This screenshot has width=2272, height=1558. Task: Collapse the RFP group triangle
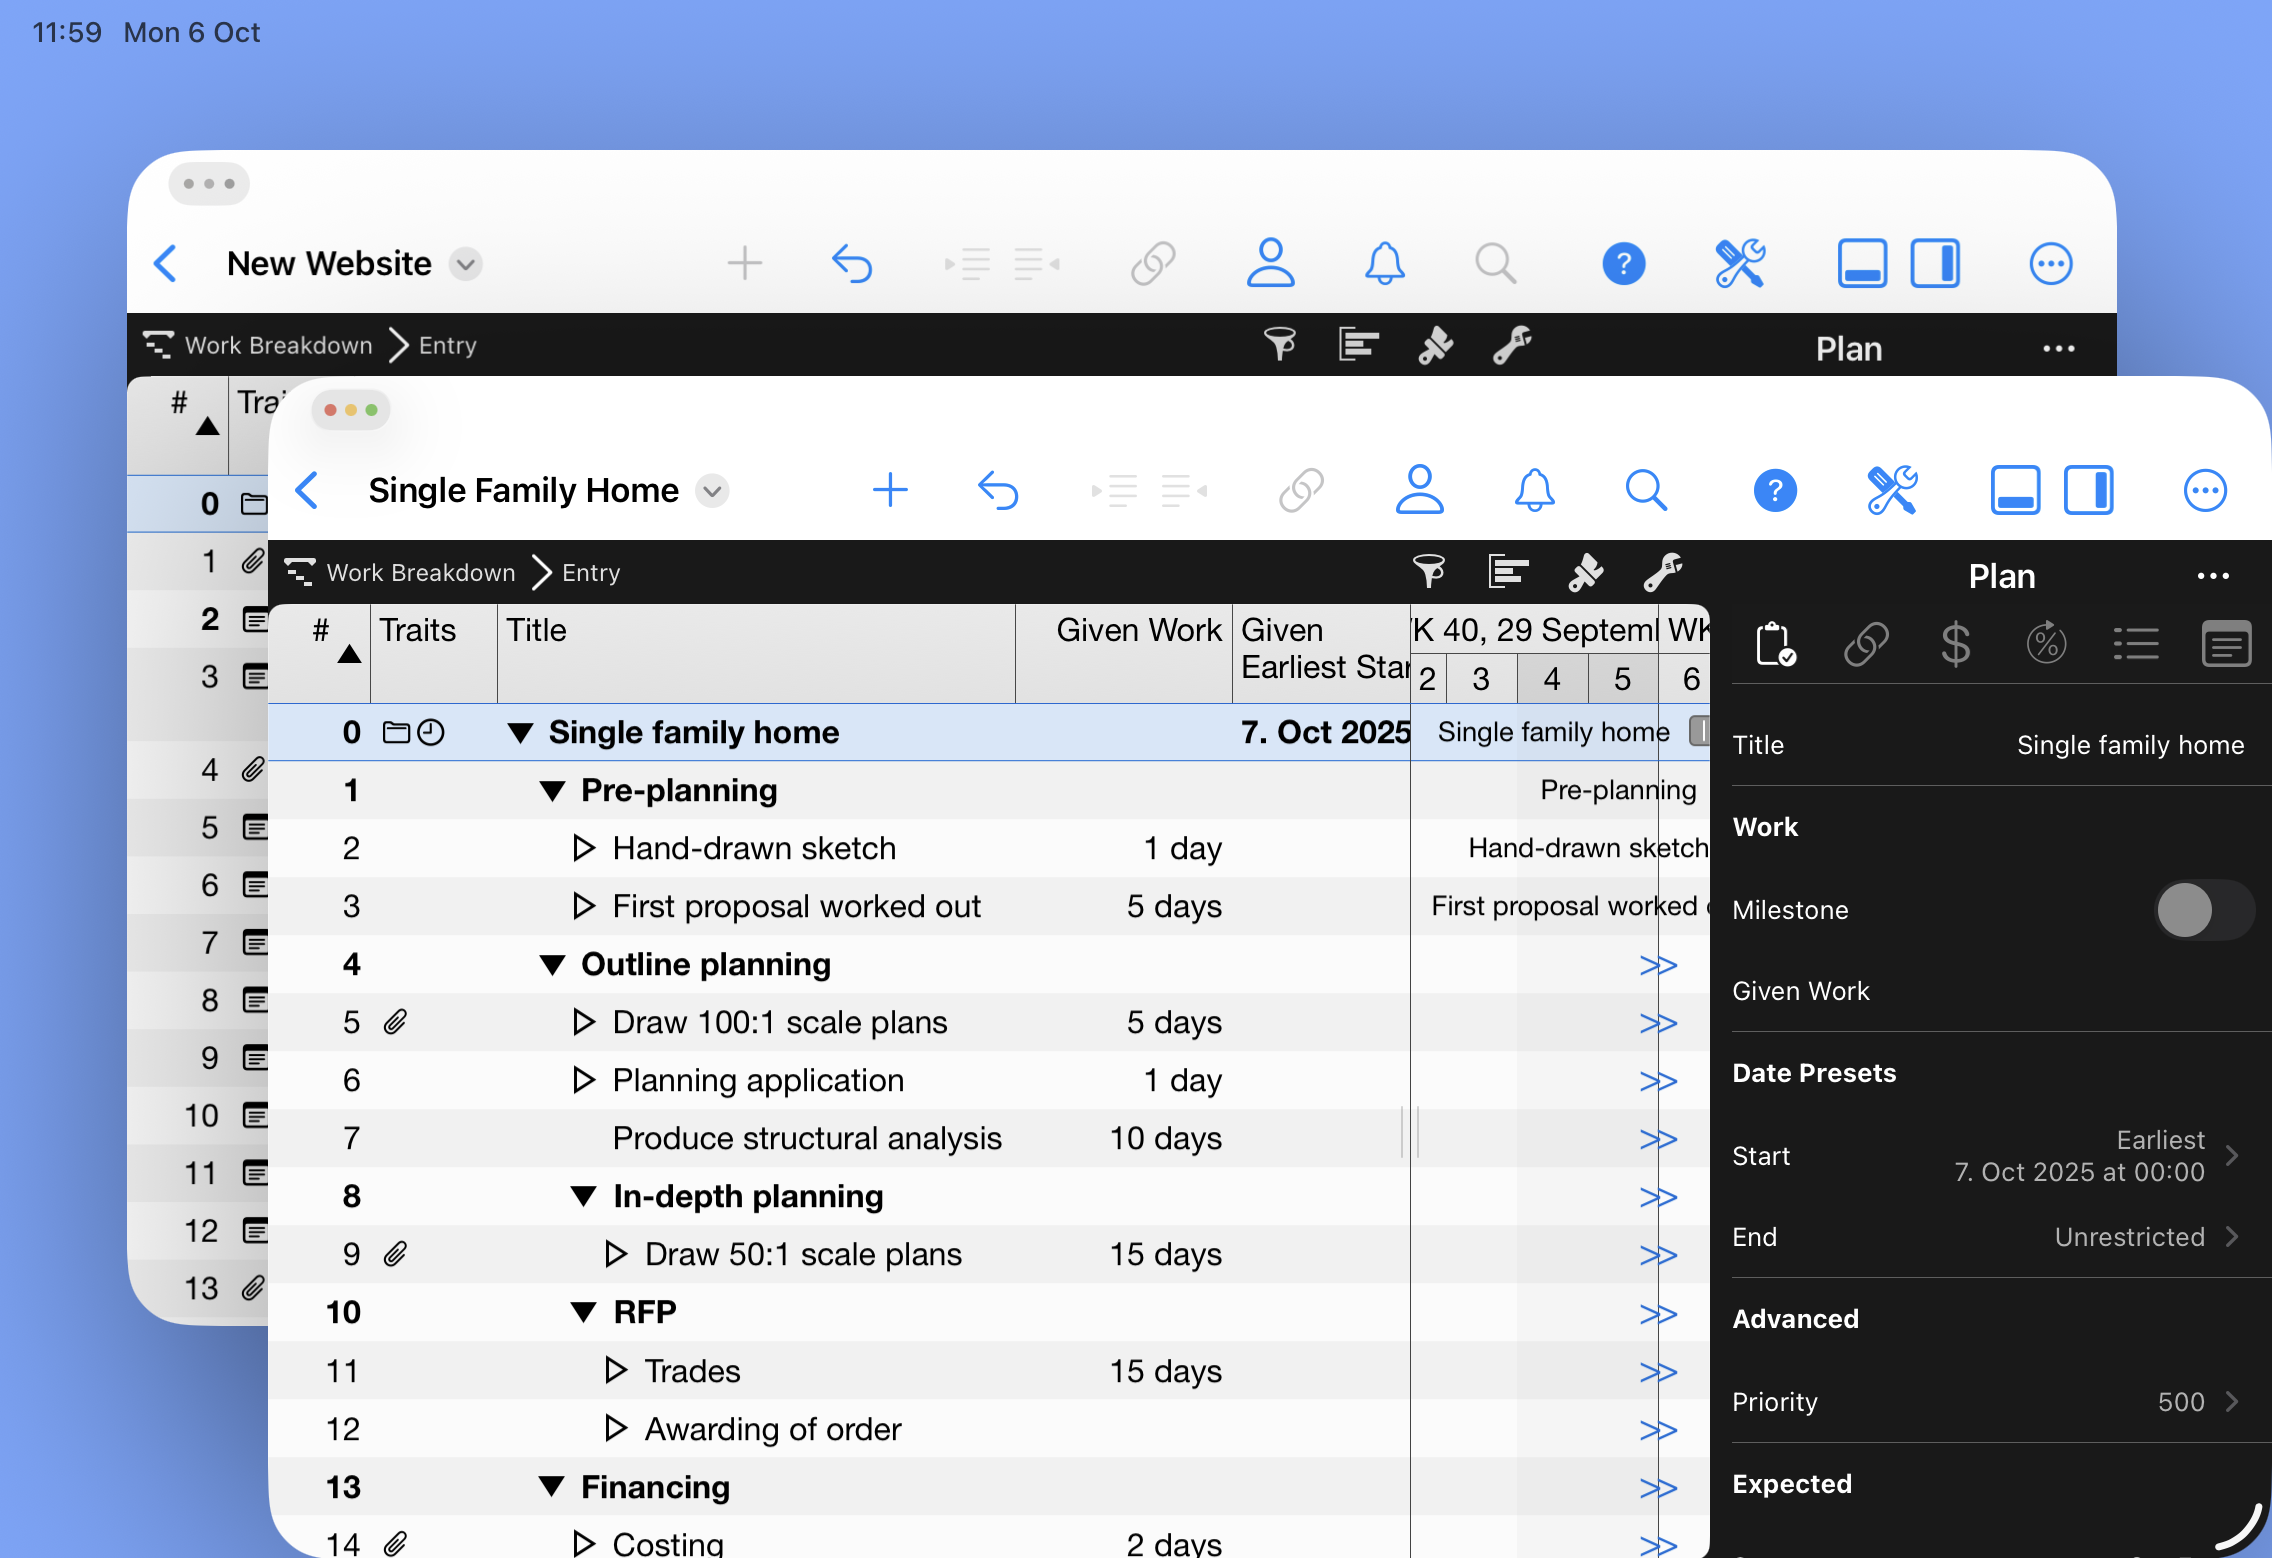585,1311
